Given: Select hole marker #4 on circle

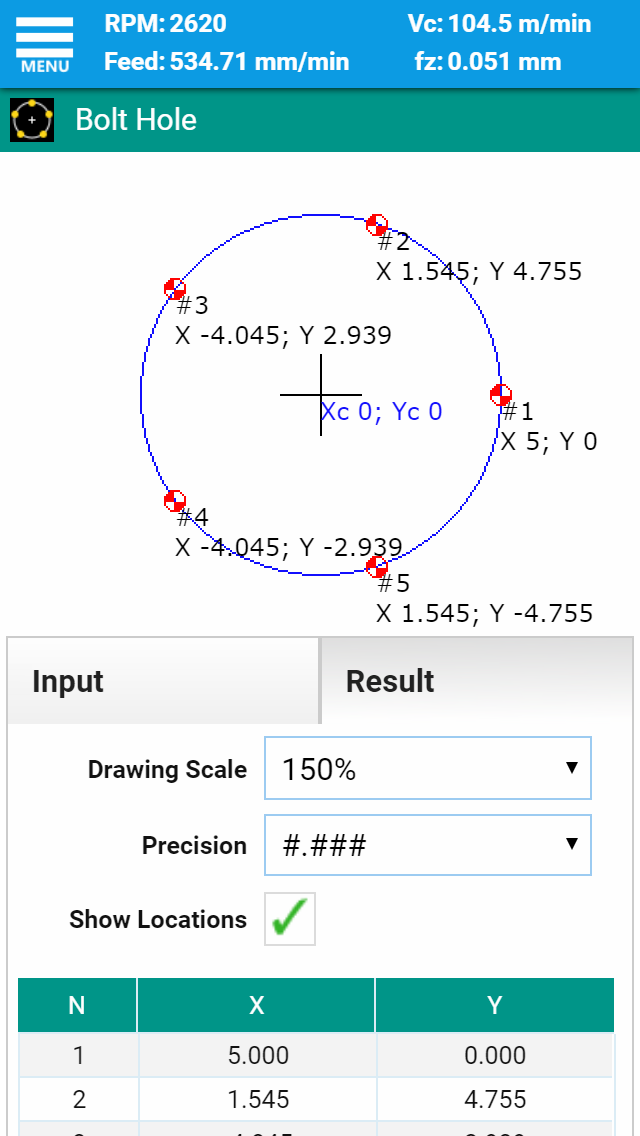Looking at the screenshot, I should coord(175,501).
